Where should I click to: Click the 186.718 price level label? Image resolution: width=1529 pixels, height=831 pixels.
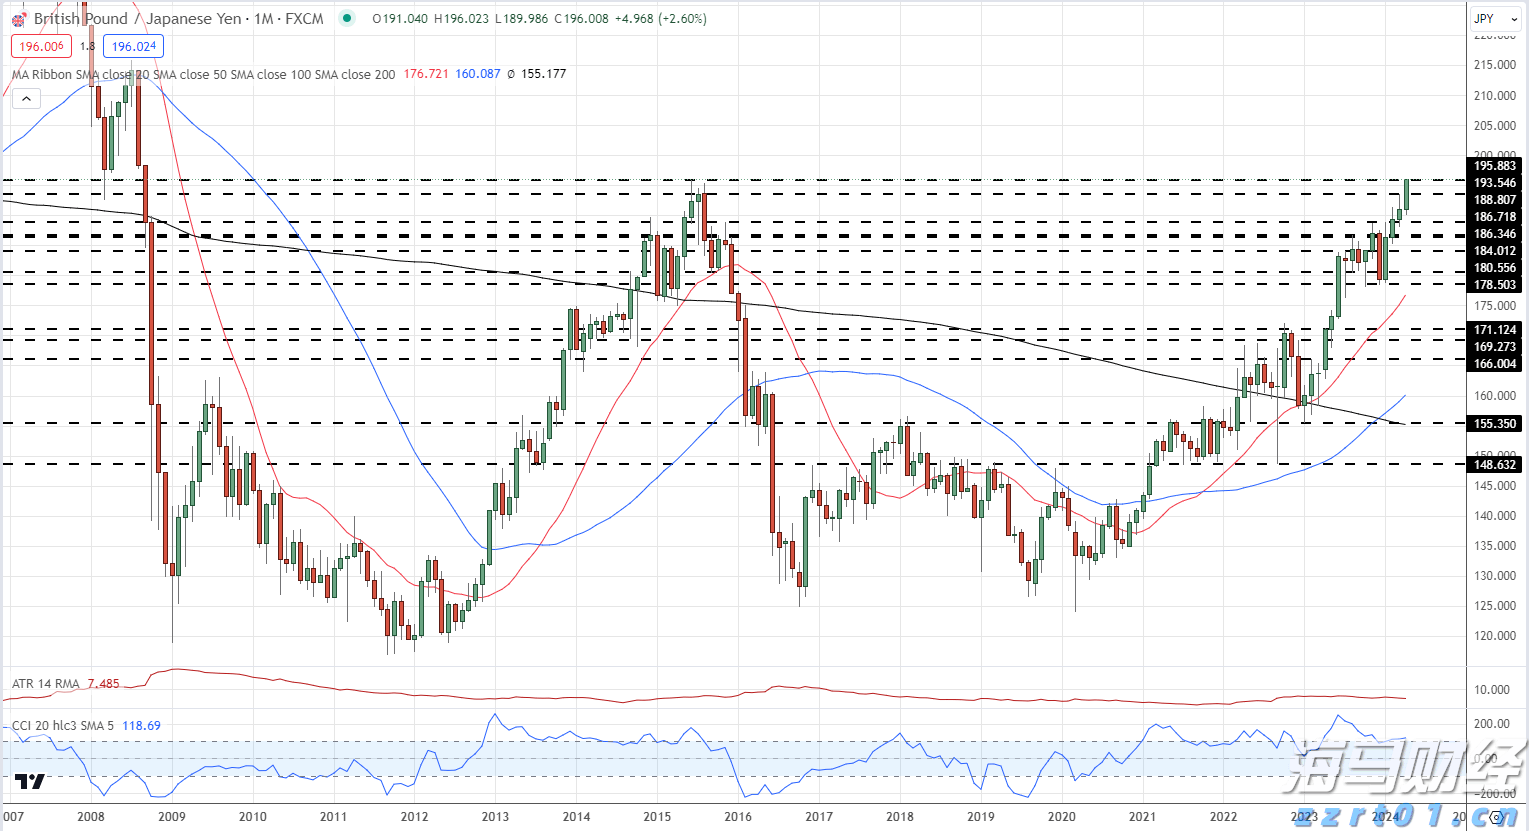1495,217
